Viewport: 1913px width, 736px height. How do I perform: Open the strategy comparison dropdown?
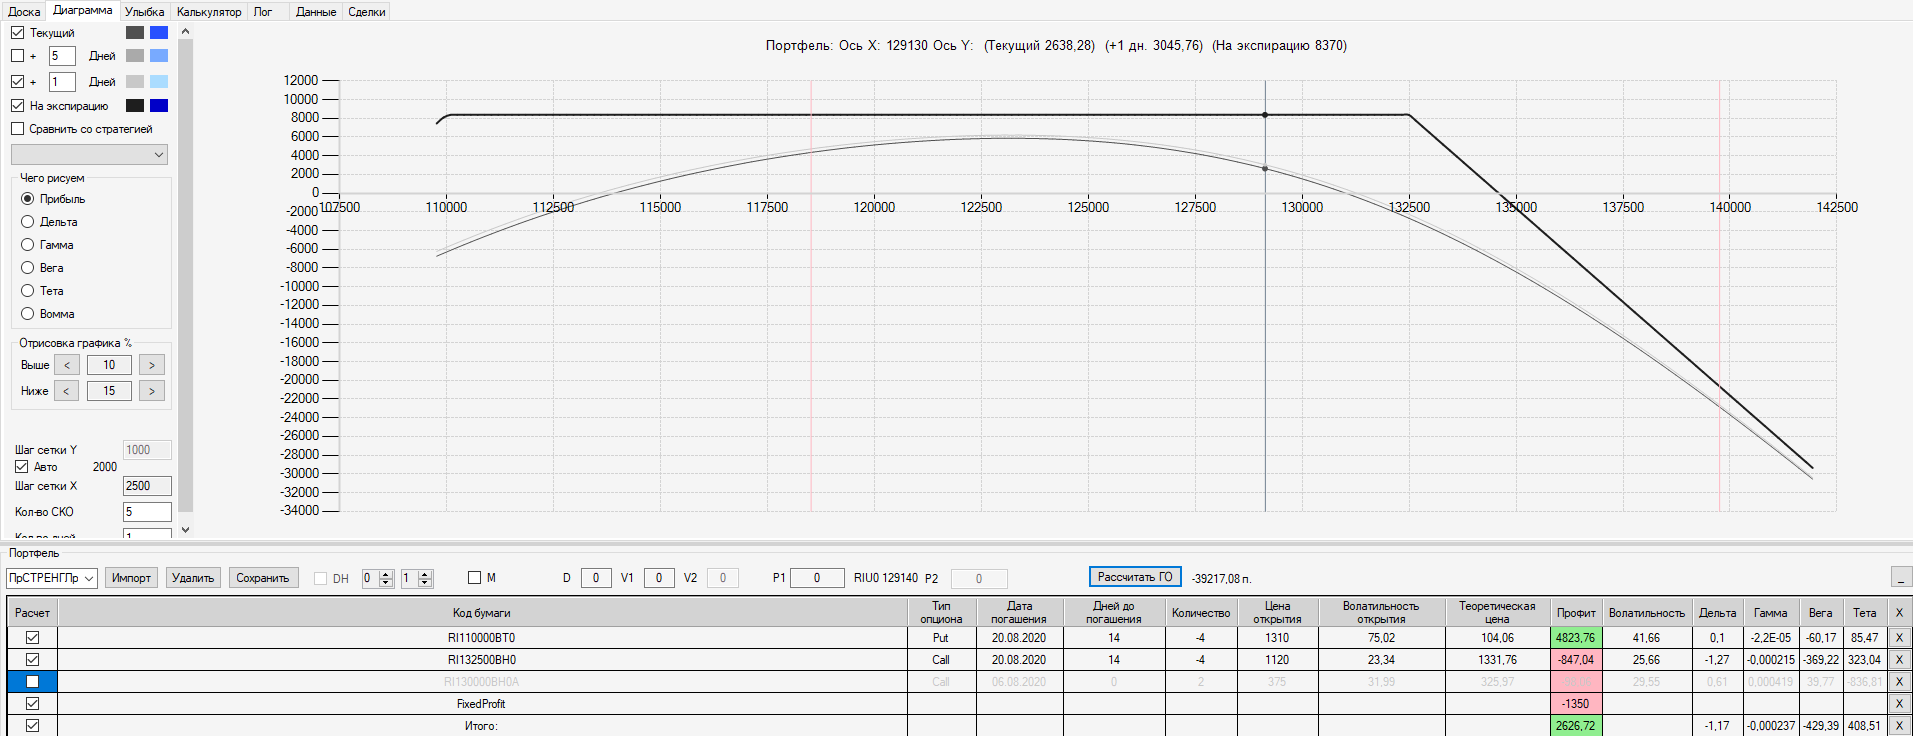[89, 155]
